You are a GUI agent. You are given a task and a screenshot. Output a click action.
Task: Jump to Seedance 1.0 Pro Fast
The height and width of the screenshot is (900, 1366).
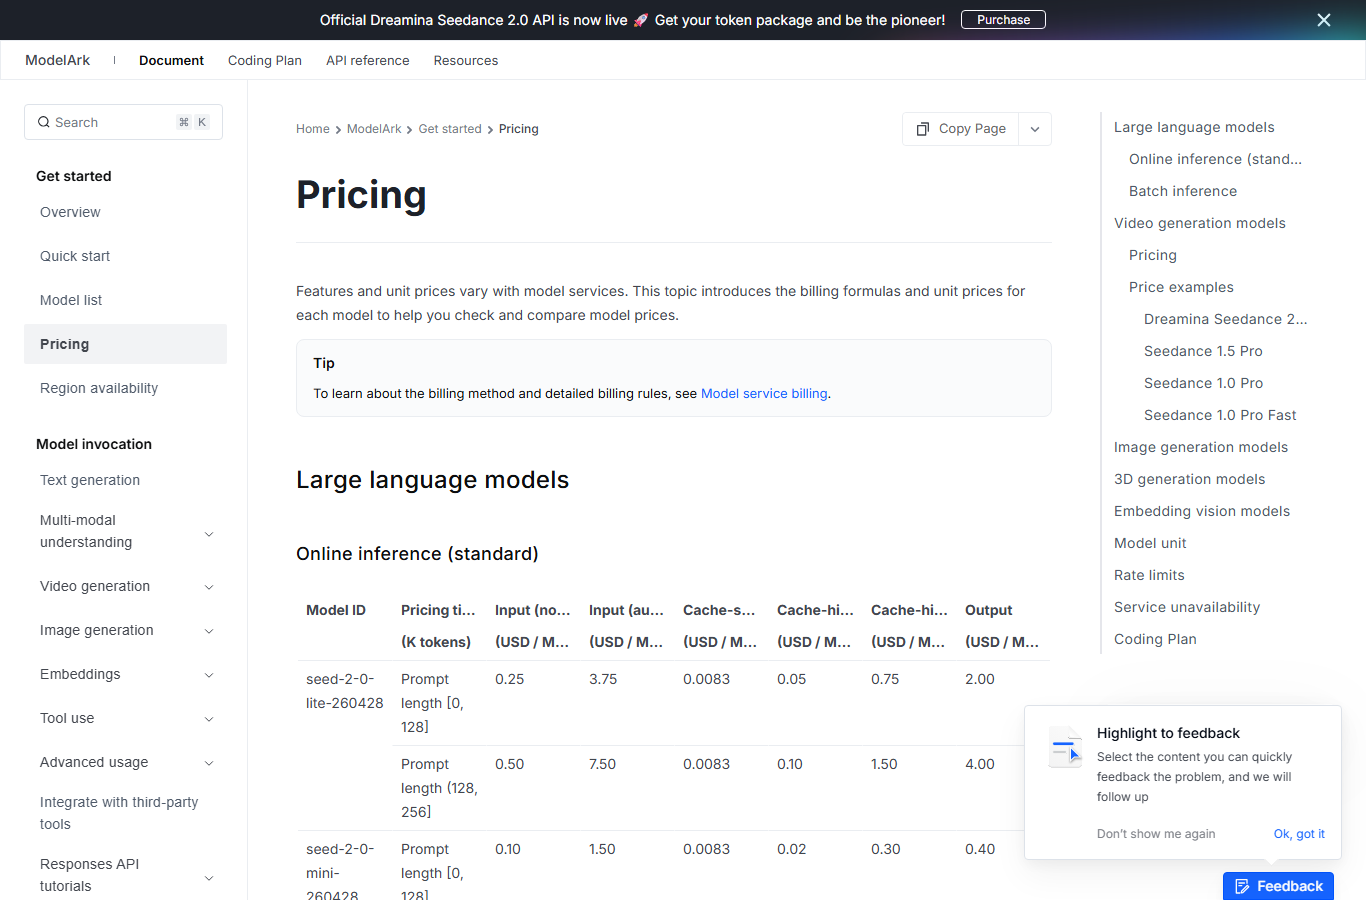1220,415
